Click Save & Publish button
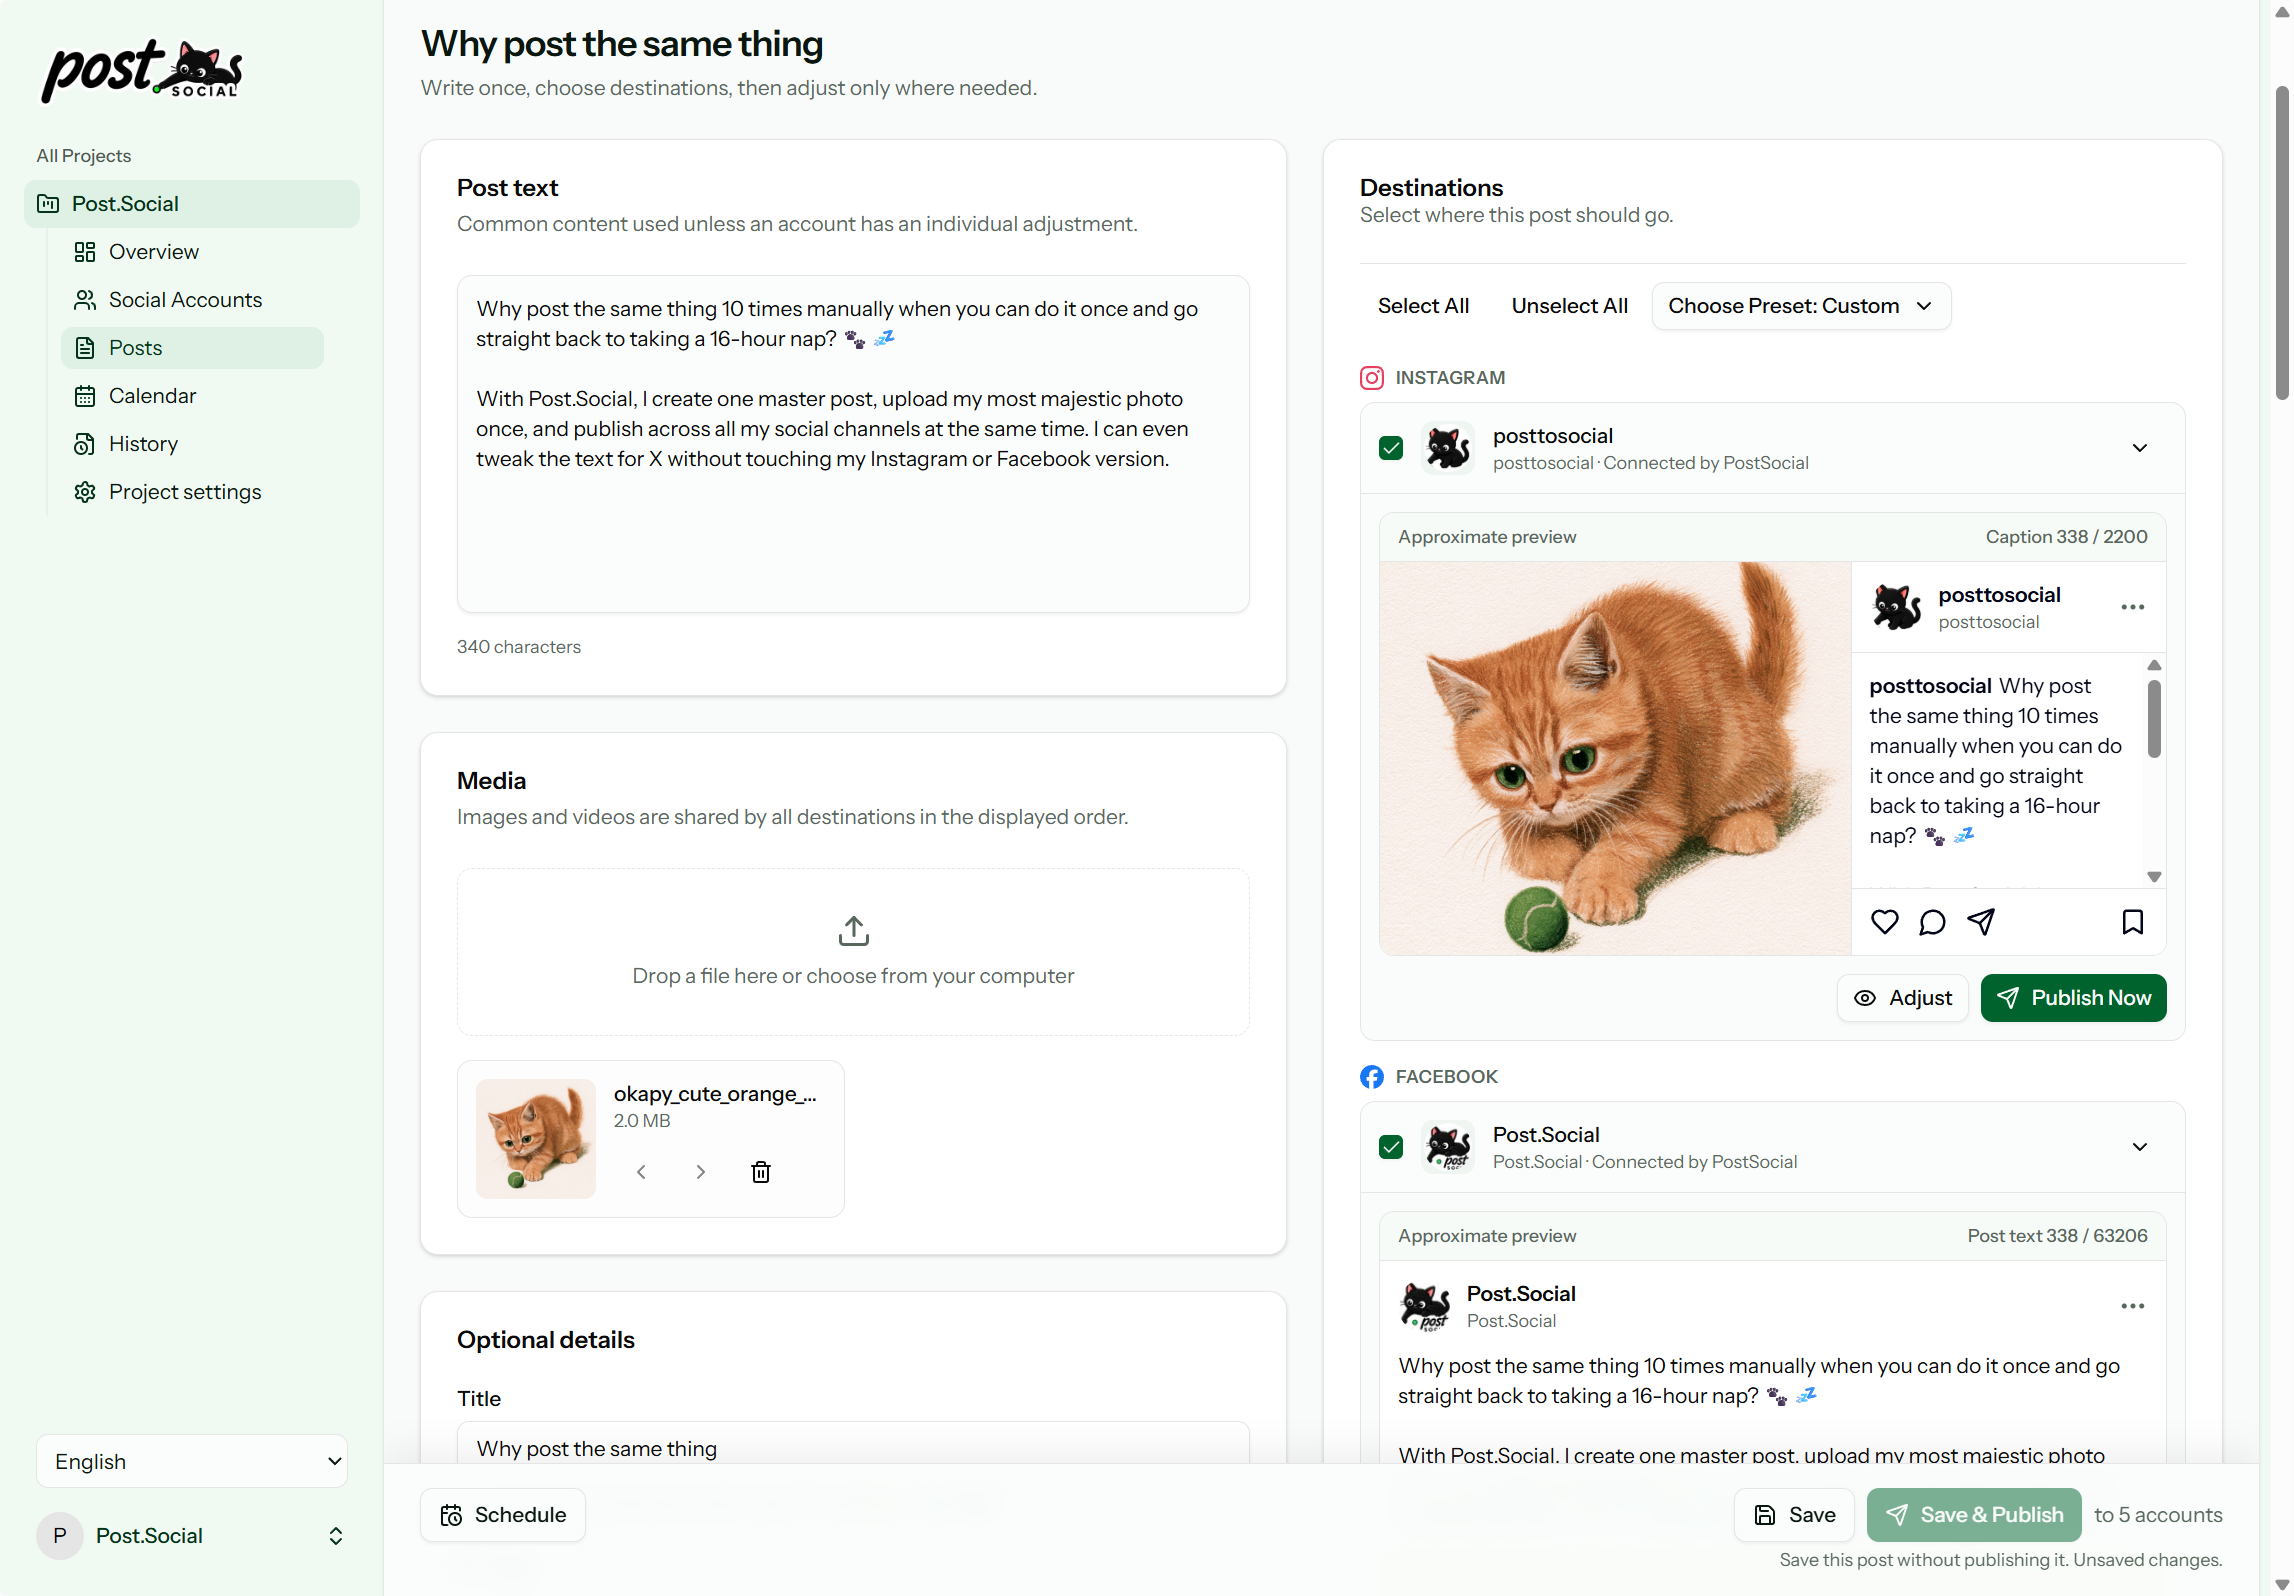Image resolution: width=2294 pixels, height=1596 pixels. [1974, 1515]
